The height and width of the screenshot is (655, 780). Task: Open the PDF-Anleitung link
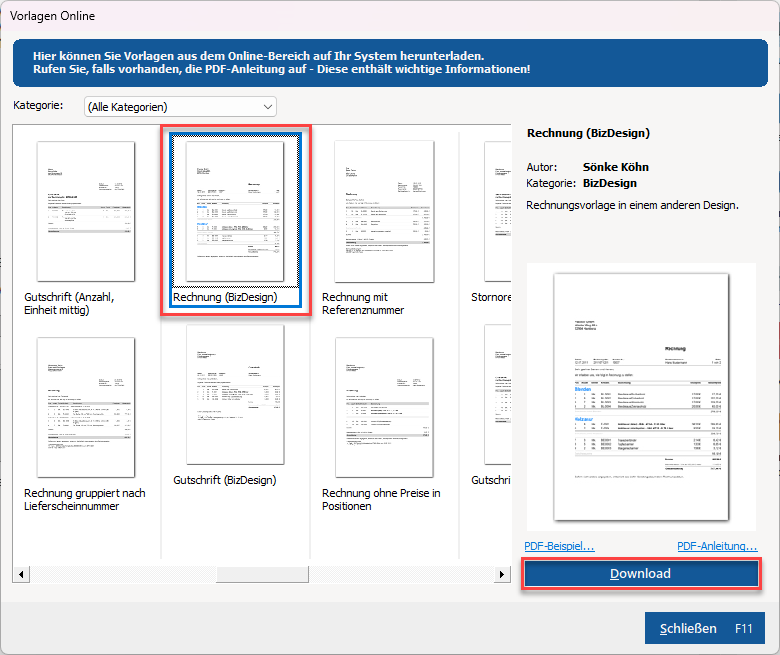(717, 546)
